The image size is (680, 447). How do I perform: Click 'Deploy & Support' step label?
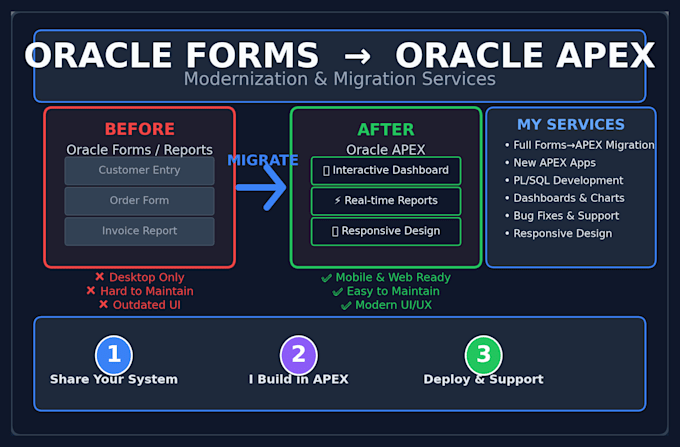coord(484,379)
